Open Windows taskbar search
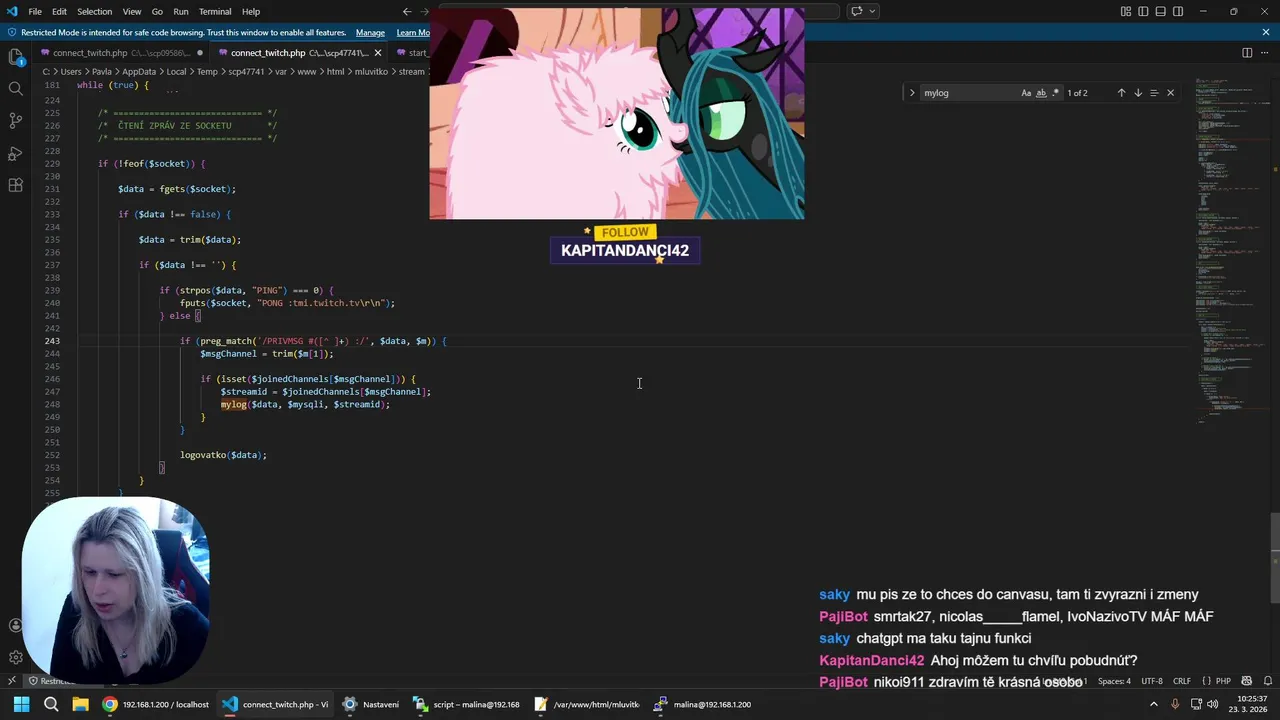Image resolution: width=1280 pixels, height=720 pixels. click(x=51, y=704)
